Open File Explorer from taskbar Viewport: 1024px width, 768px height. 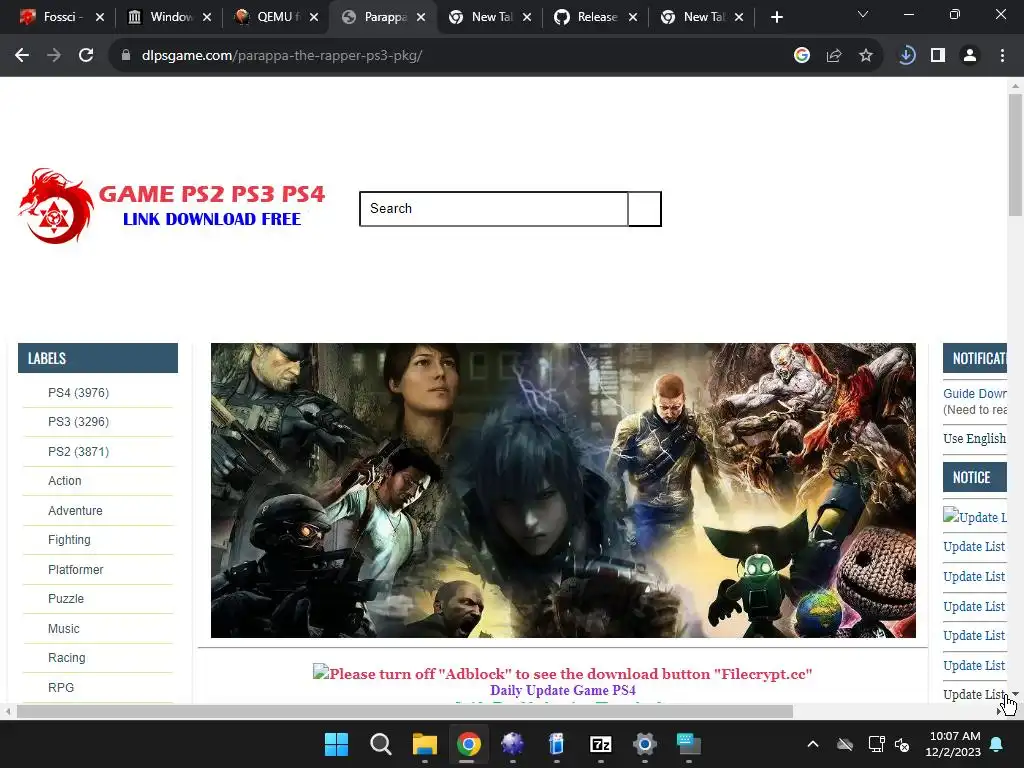click(424, 744)
